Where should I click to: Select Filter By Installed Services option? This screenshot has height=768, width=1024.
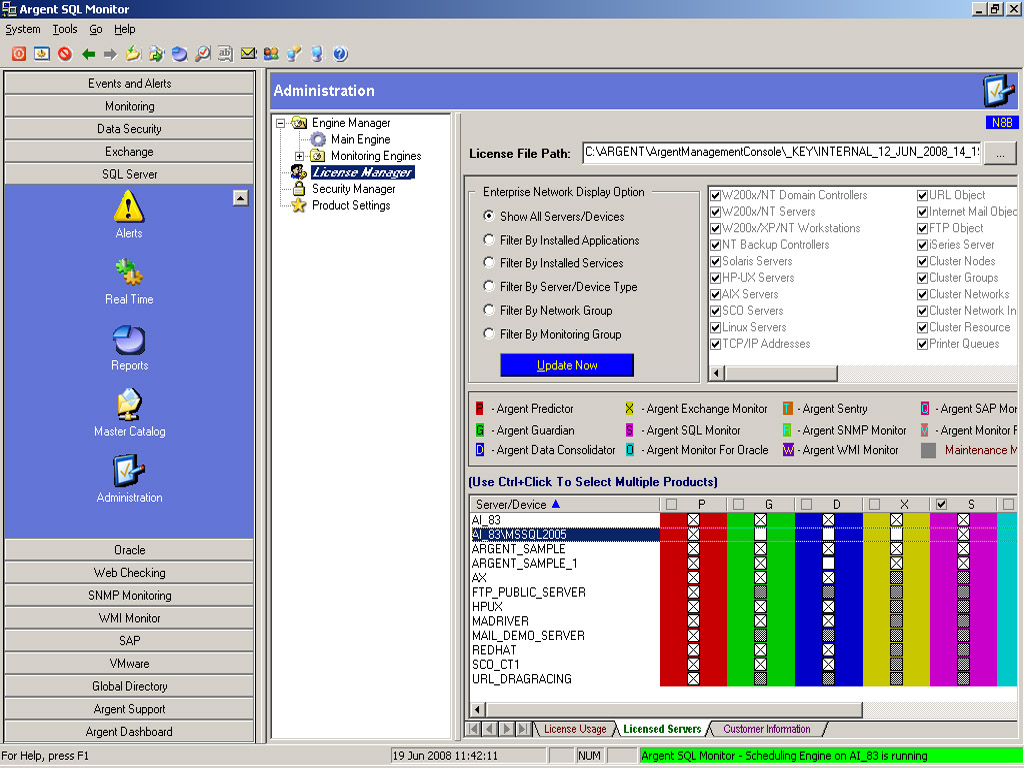488,263
